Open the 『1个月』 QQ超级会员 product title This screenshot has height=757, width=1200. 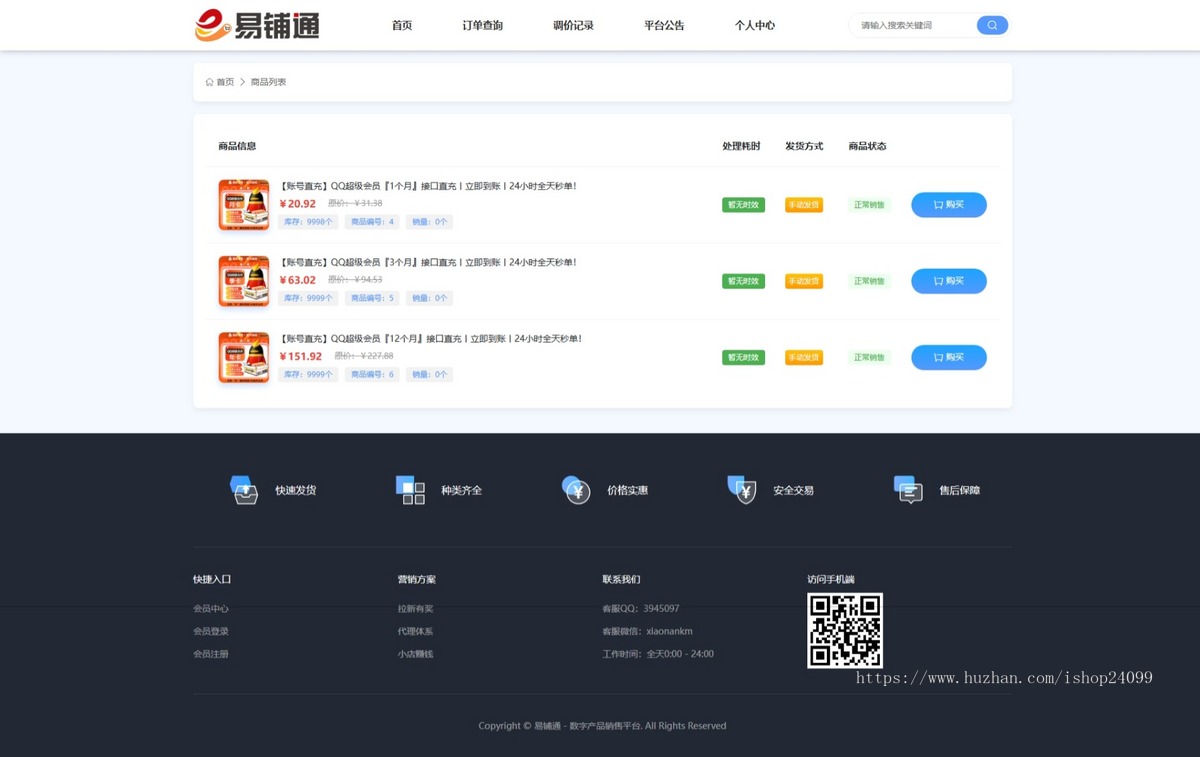click(428, 186)
